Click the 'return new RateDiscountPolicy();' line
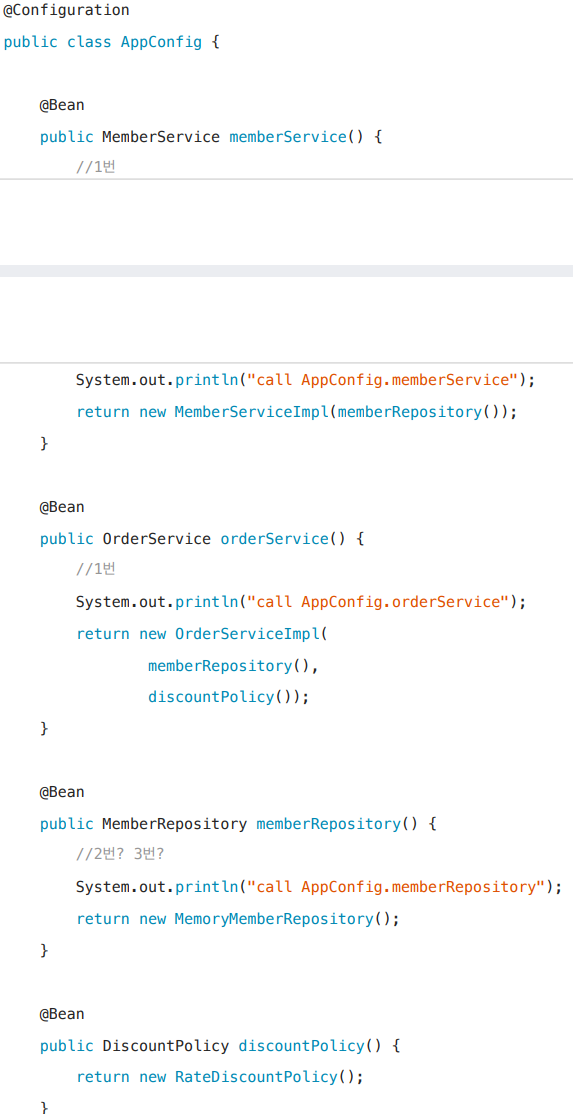 coord(220,1077)
